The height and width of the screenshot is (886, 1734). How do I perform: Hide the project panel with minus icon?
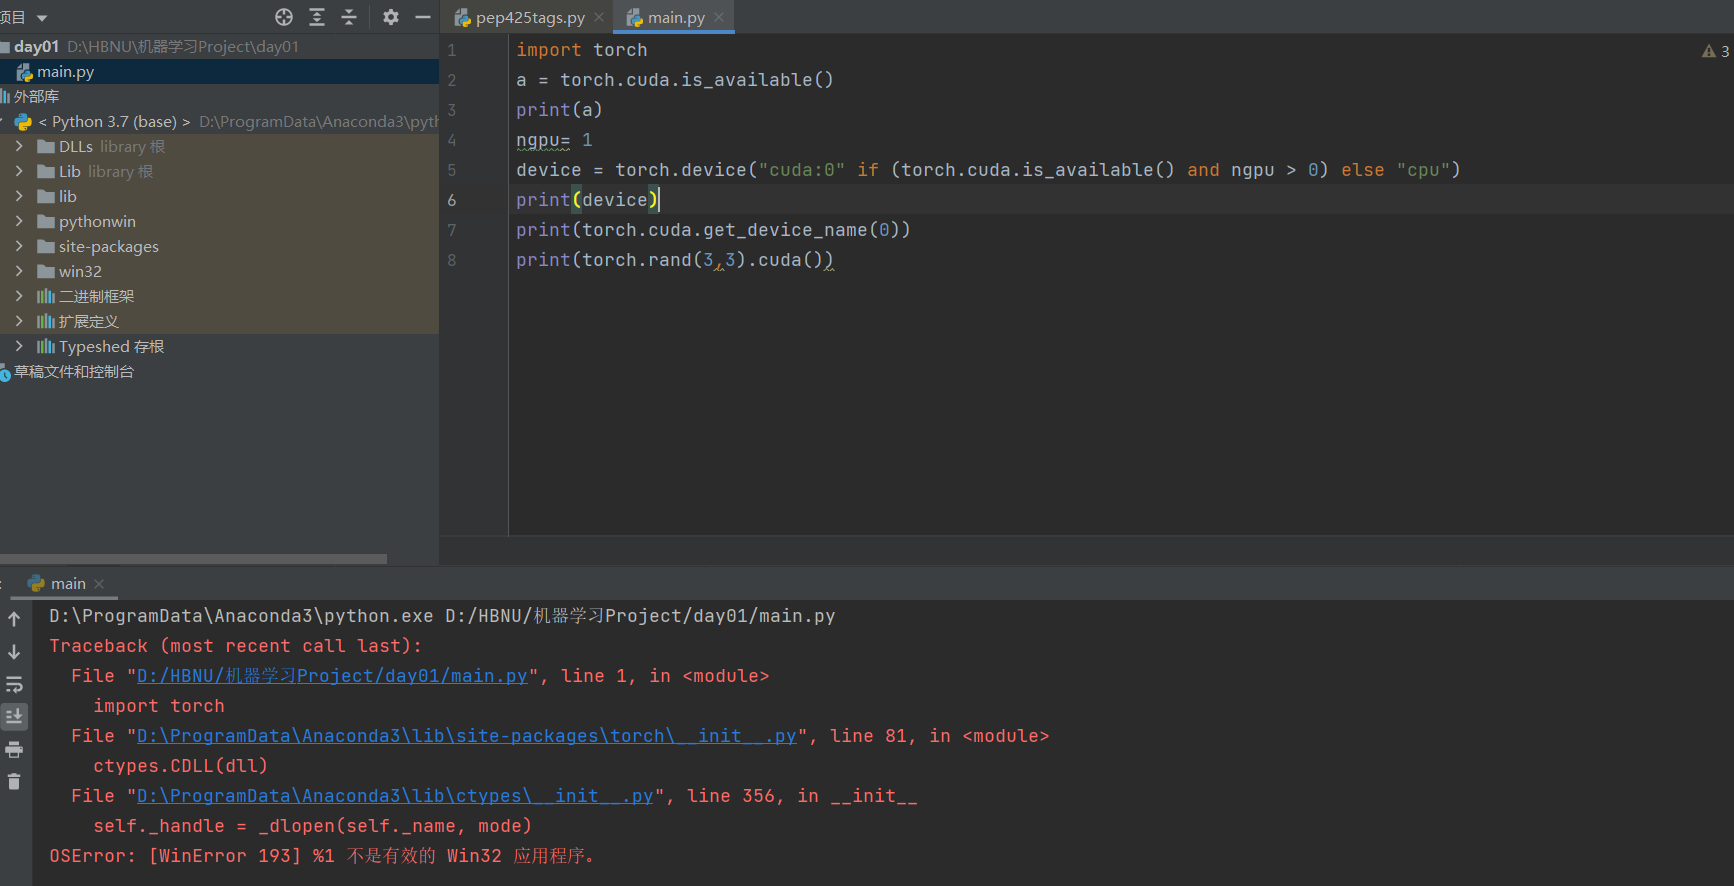click(x=423, y=17)
